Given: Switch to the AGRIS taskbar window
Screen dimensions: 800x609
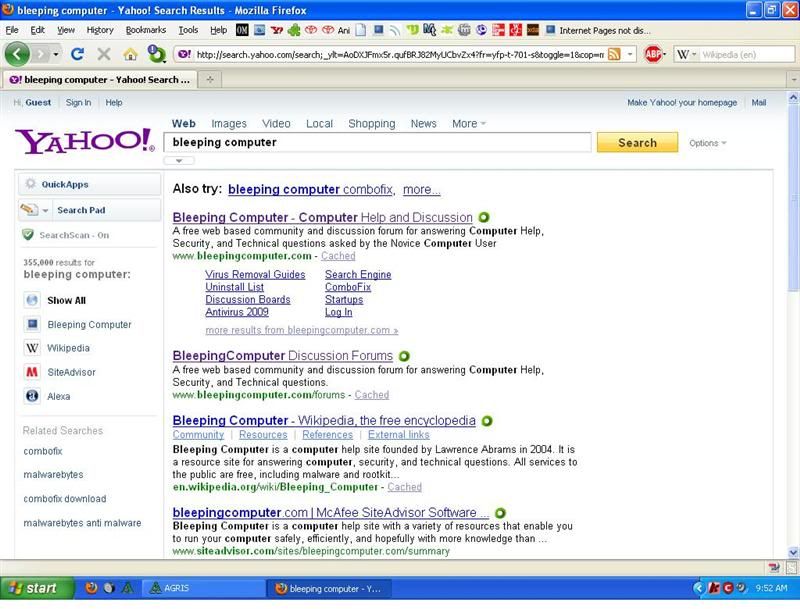Looking at the screenshot, I should pos(203,588).
